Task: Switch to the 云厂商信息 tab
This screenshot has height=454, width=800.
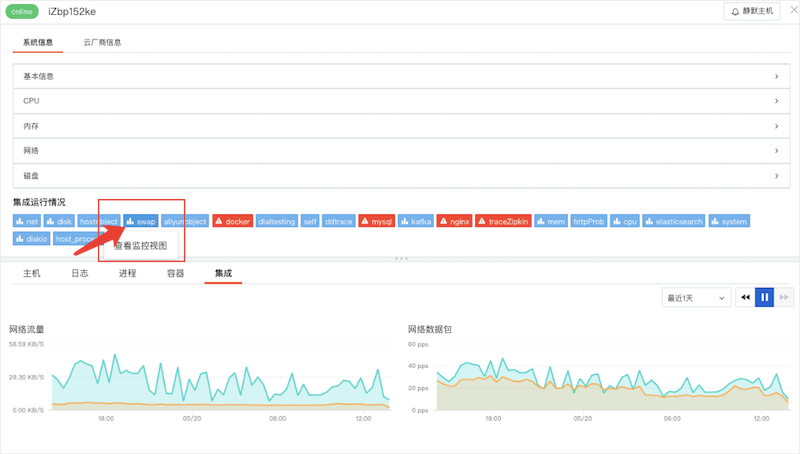Action: 102,43
